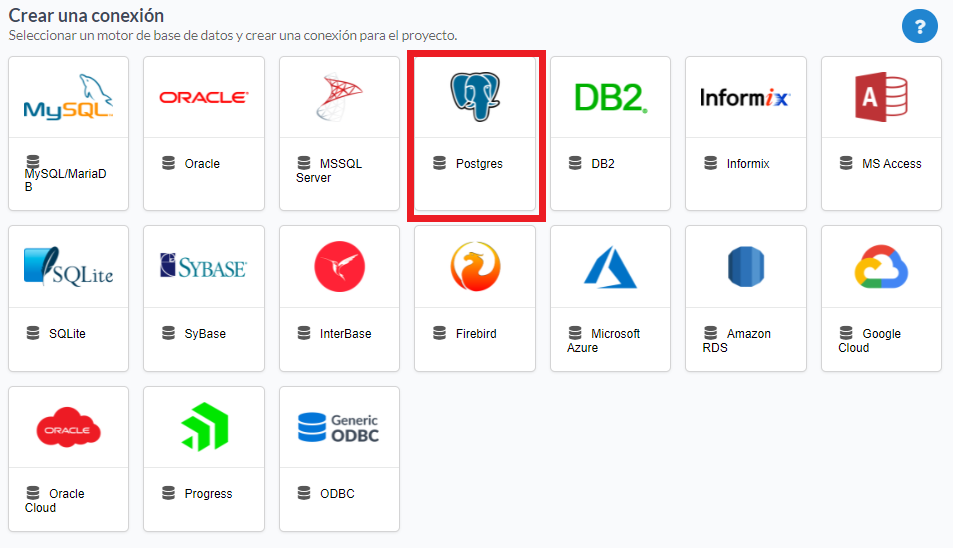Click the ODBC label text
Screen dimensions: 953x548
337,494
